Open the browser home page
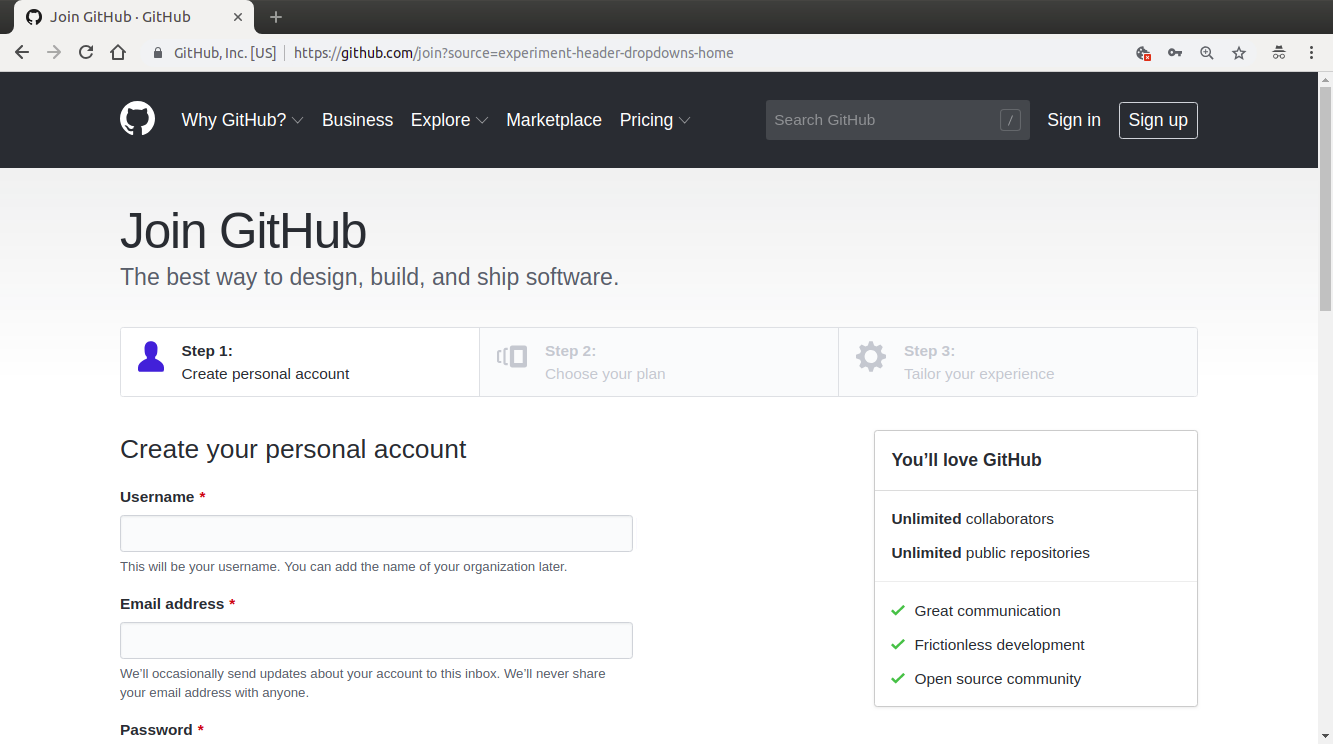The height and width of the screenshot is (744, 1333). pyautogui.click(x=118, y=53)
